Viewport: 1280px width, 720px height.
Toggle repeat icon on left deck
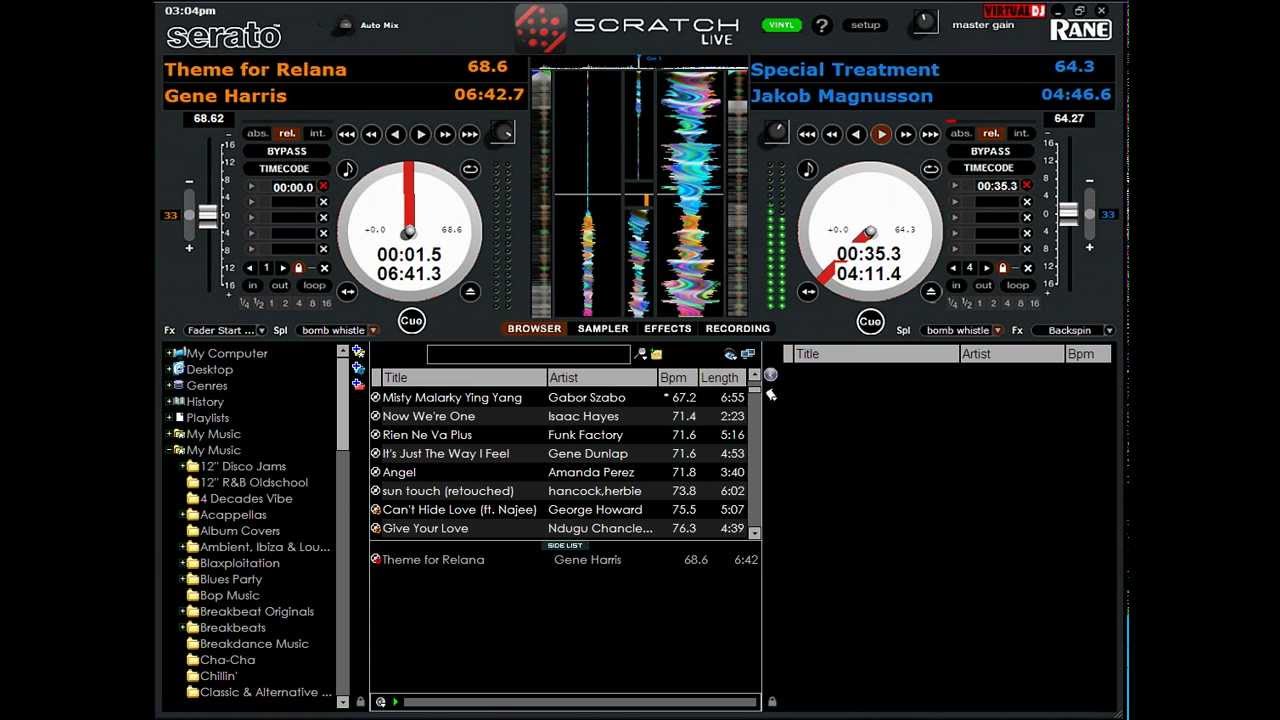pyautogui.click(x=470, y=169)
